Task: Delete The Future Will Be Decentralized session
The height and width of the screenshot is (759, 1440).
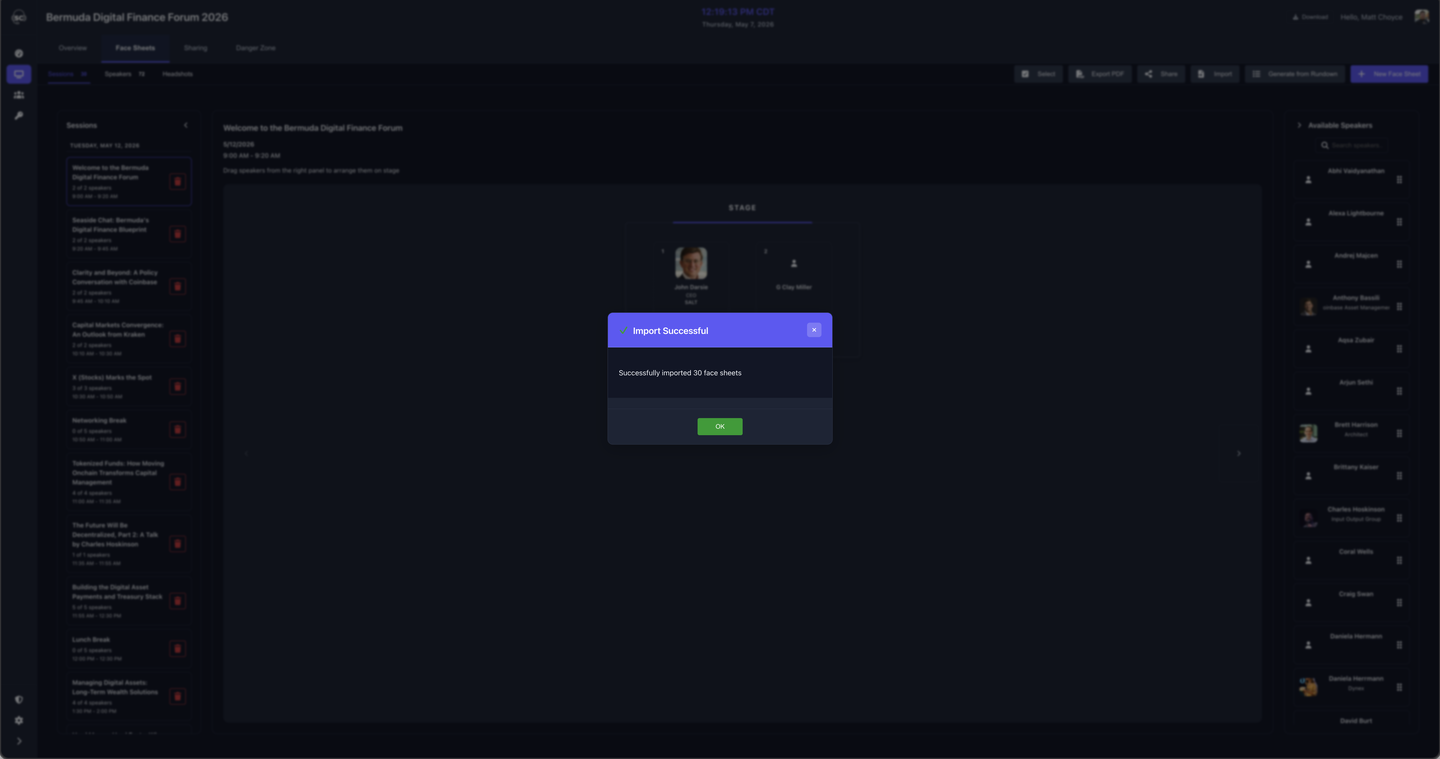Action: [x=177, y=544]
